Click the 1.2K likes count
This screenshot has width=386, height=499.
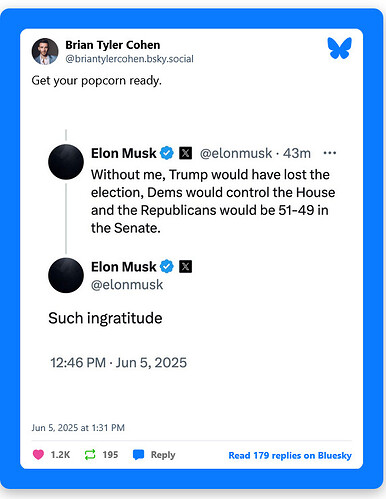60,455
